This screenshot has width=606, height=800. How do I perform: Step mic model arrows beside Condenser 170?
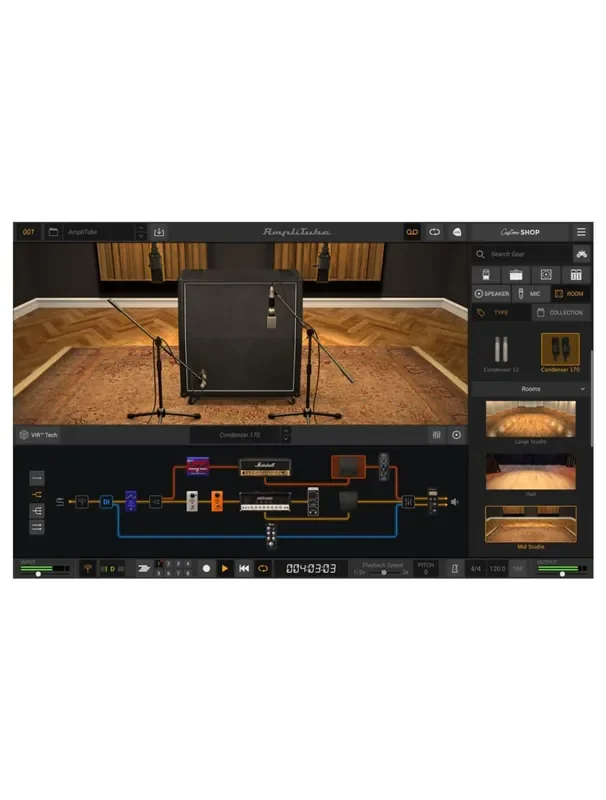pos(286,435)
